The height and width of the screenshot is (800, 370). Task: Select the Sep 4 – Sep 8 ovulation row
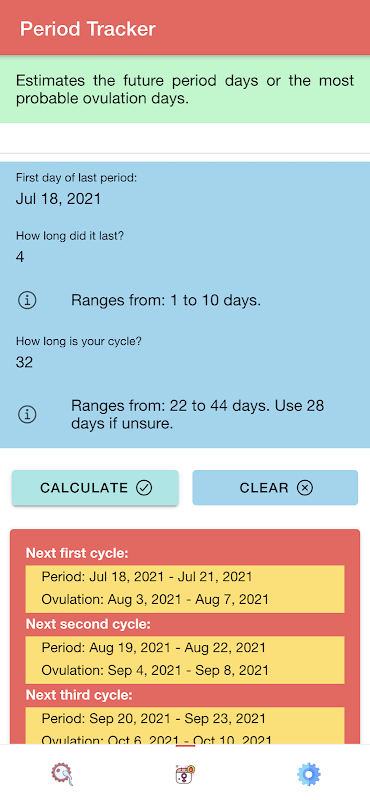point(185,670)
